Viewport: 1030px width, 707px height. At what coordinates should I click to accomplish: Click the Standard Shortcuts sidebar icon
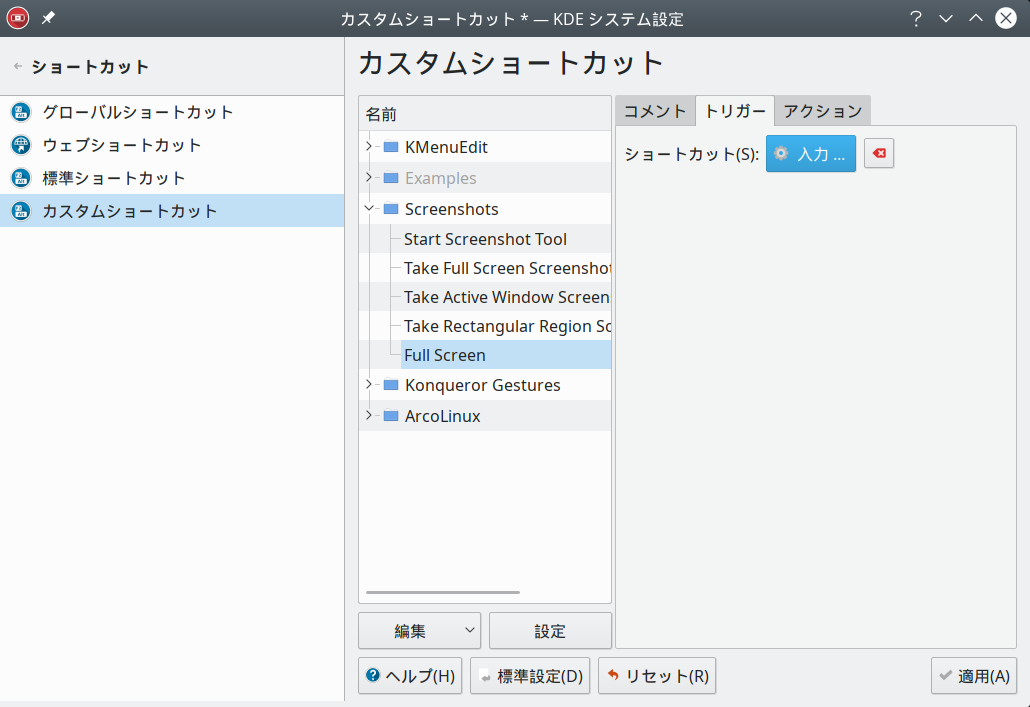coord(21,178)
